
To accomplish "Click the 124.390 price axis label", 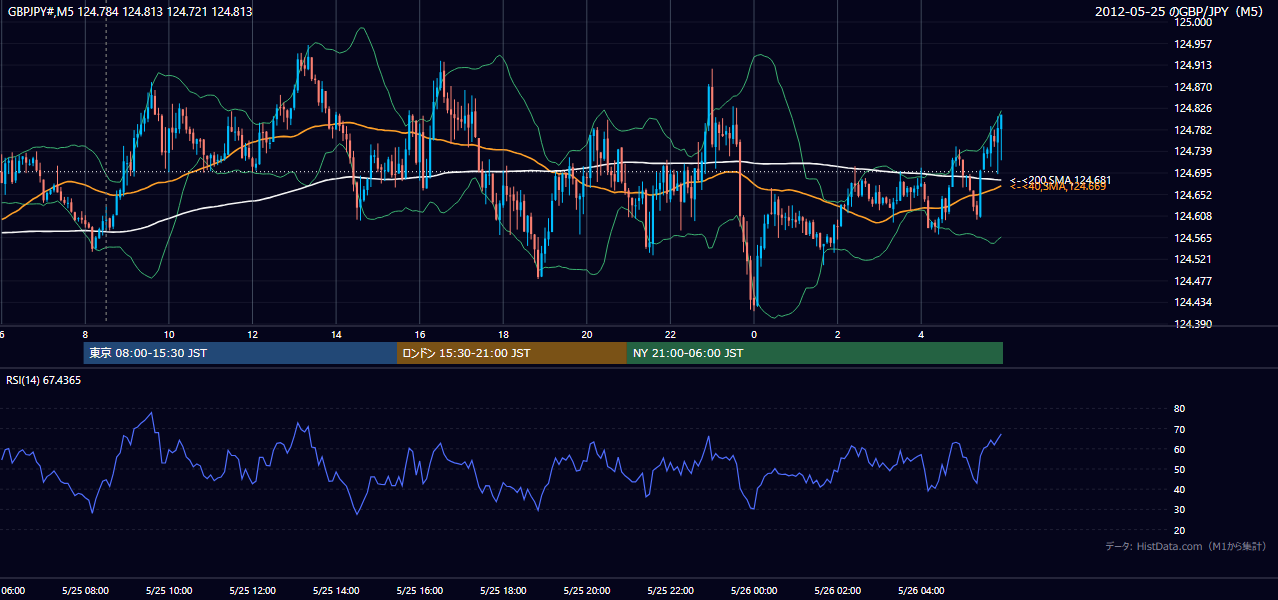I will (1192, 324).
